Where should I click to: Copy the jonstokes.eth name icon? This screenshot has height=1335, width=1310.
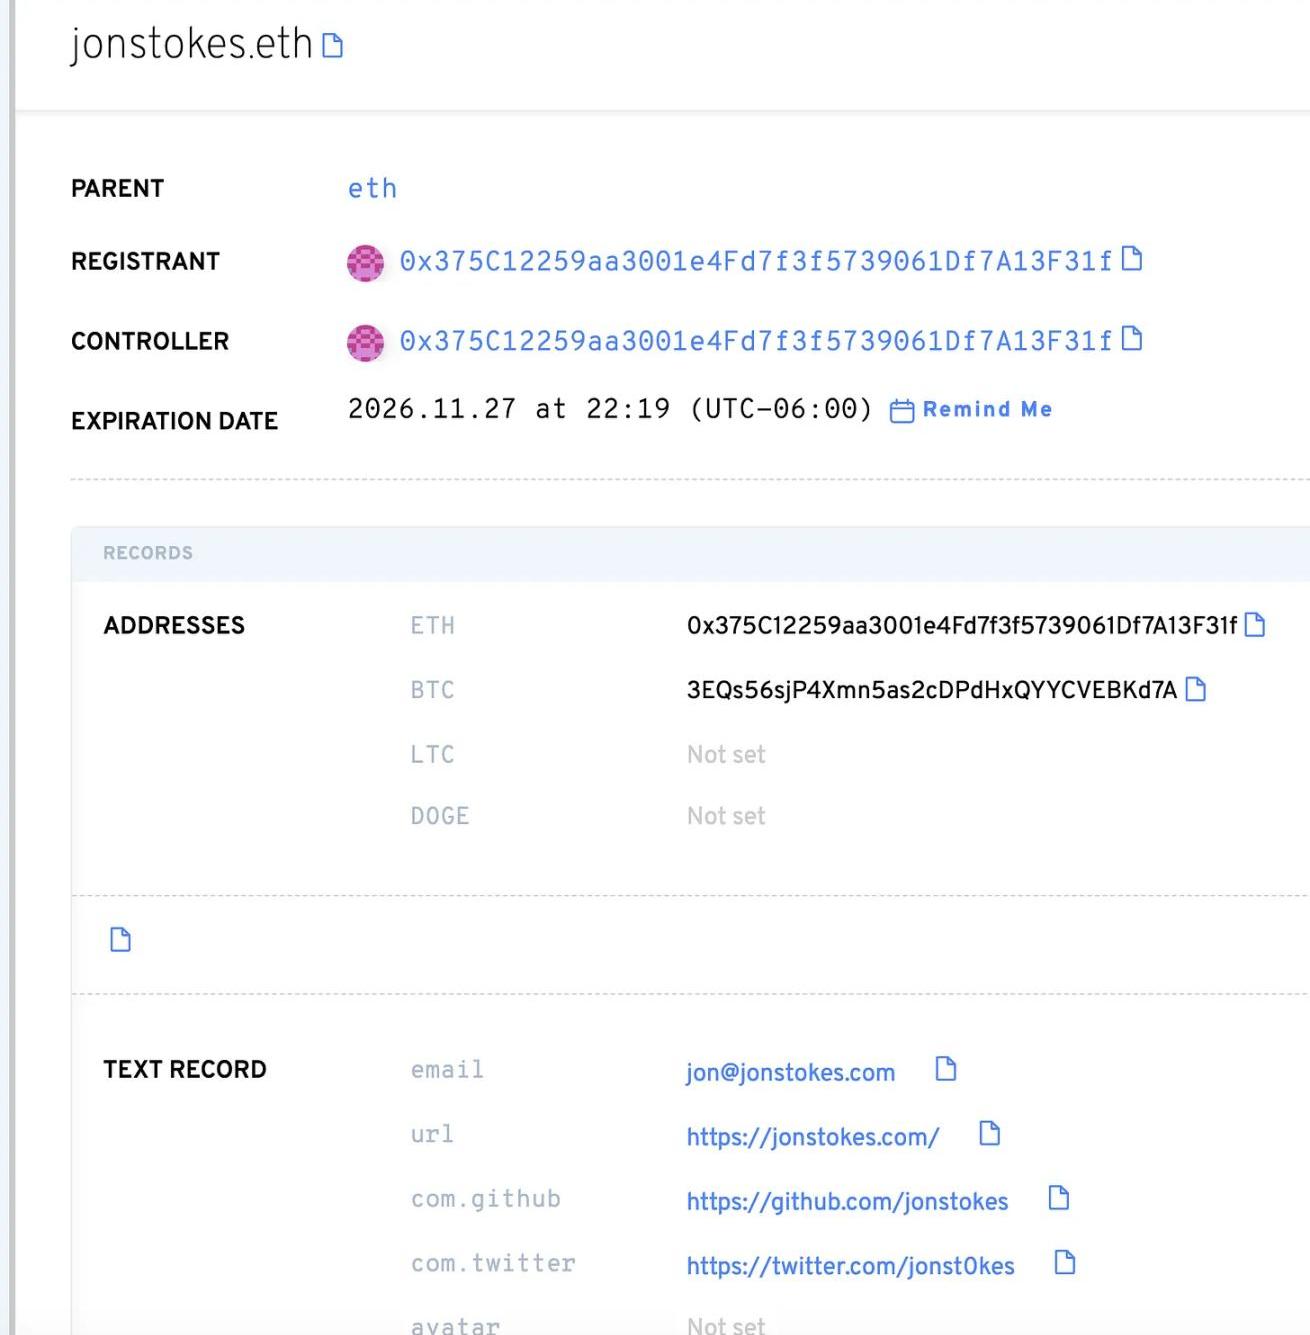(333, 46)
